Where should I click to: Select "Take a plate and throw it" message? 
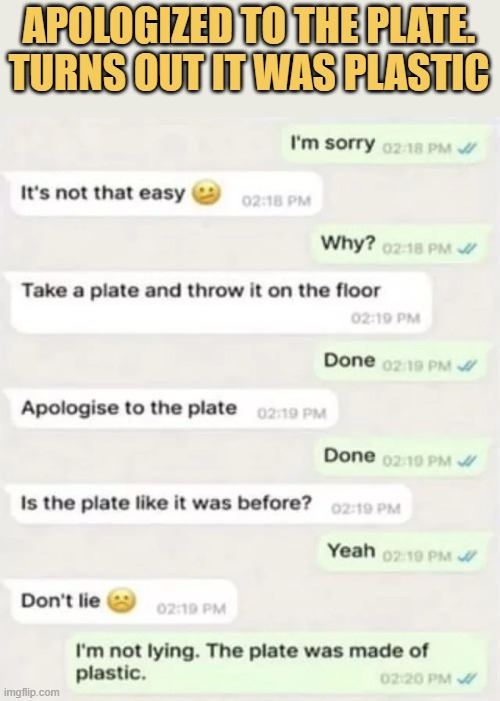pyautogui.click(x=219, y=303)
